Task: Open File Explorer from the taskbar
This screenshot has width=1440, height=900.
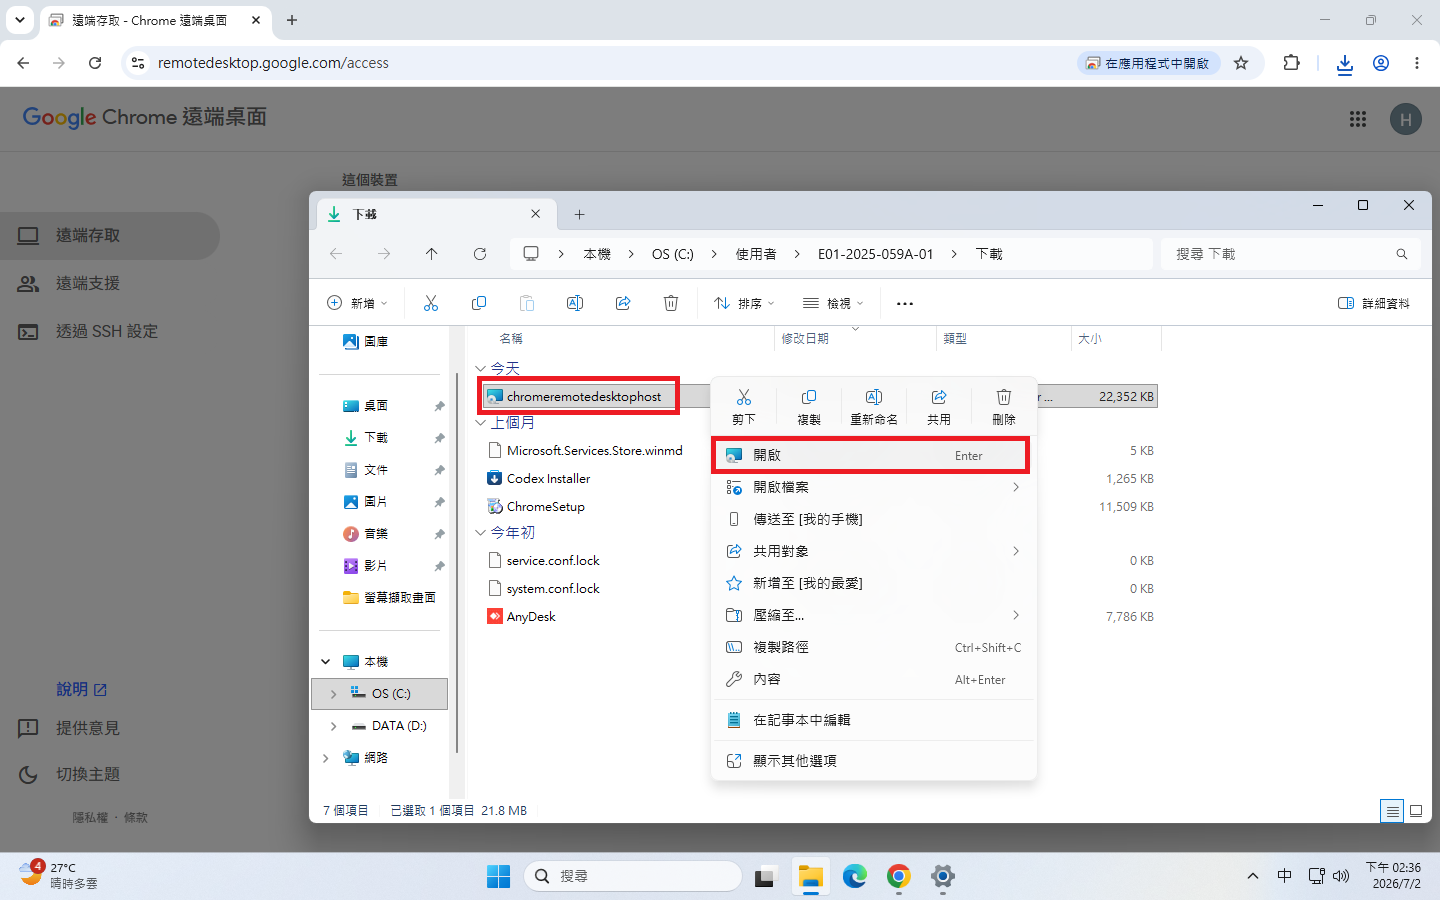Action: coord(811,877)
